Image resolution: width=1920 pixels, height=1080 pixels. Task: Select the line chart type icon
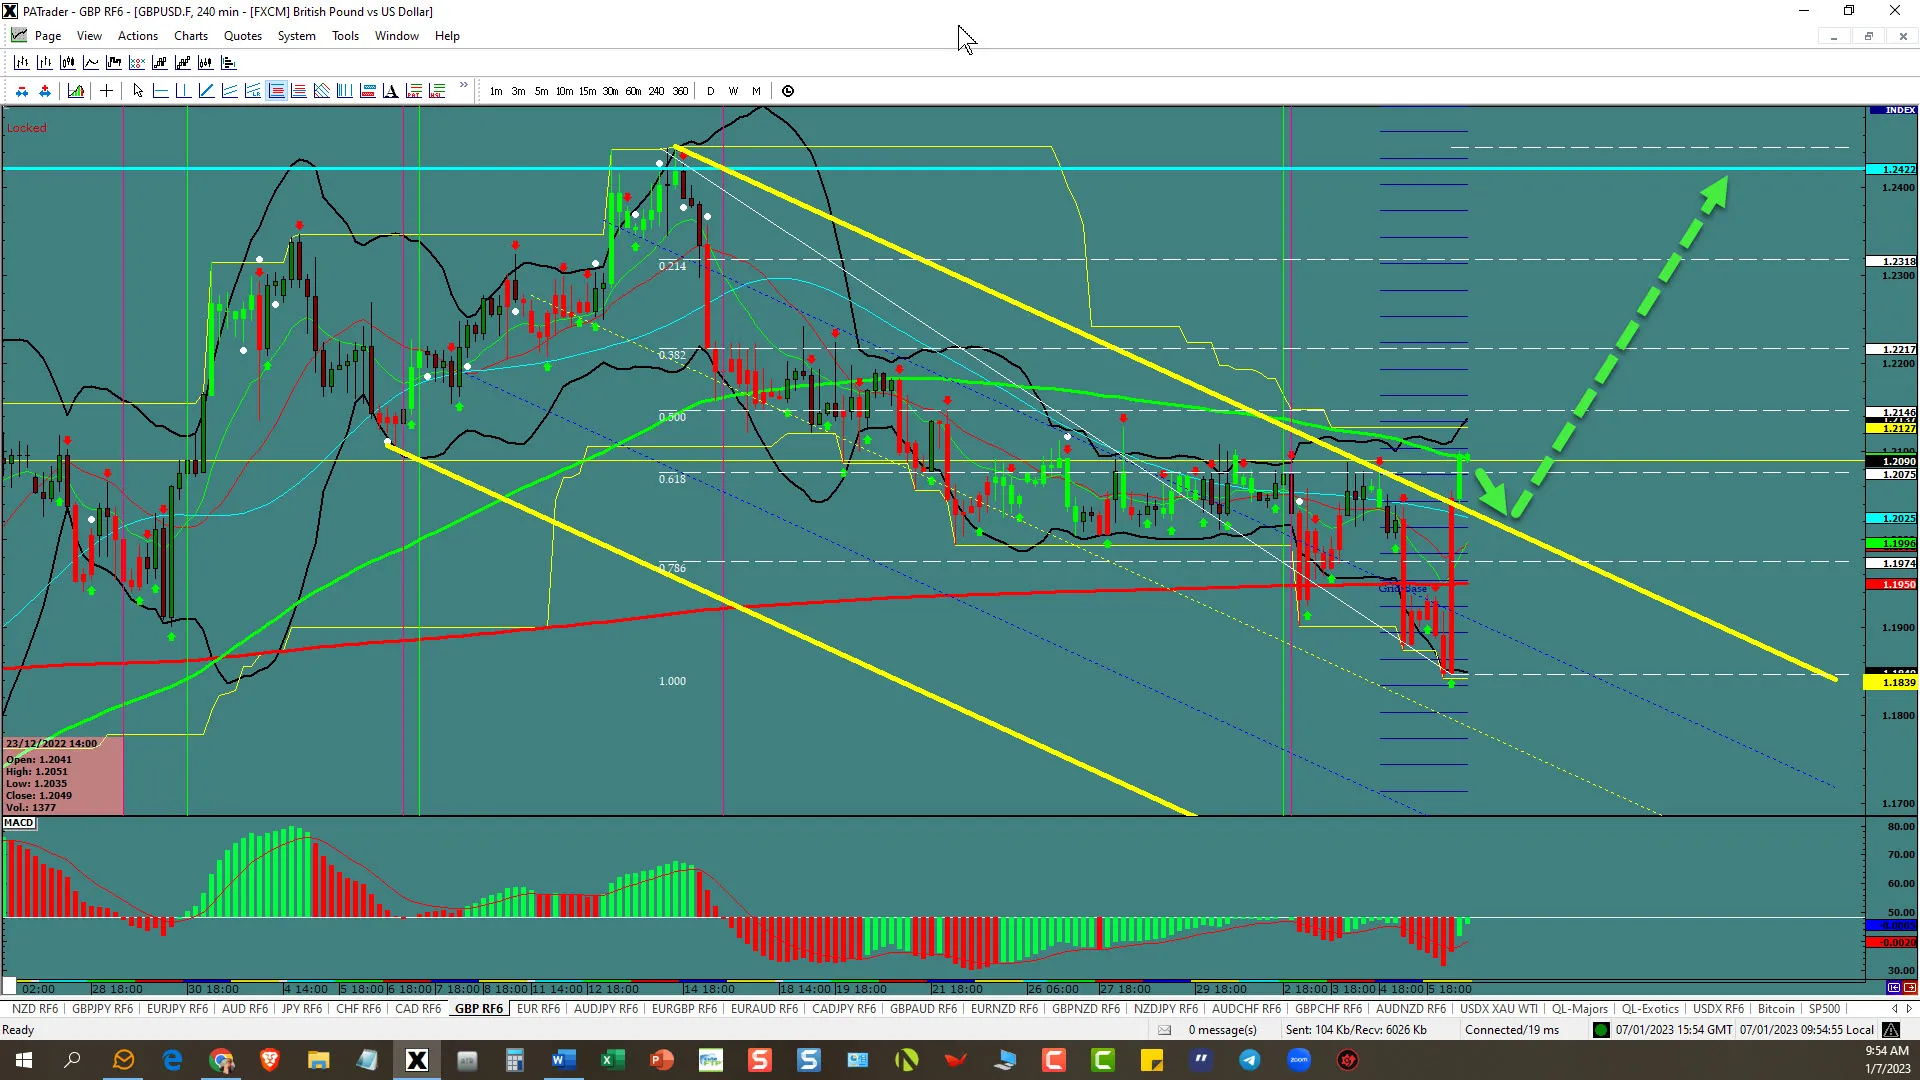[91, 63]
